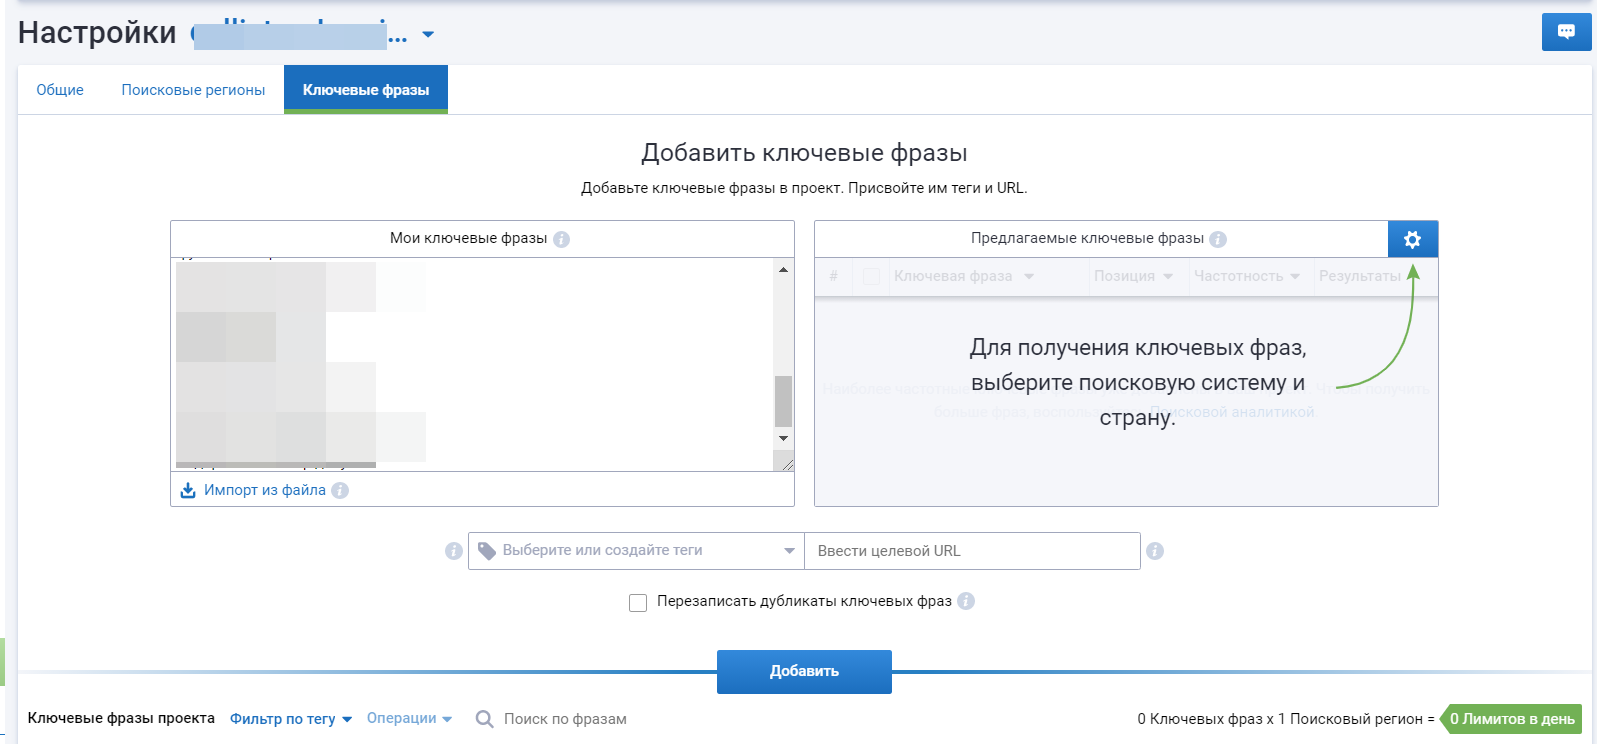1597x744 pixels.
Task: Open the chat support icon
Action: (1566, 32)
